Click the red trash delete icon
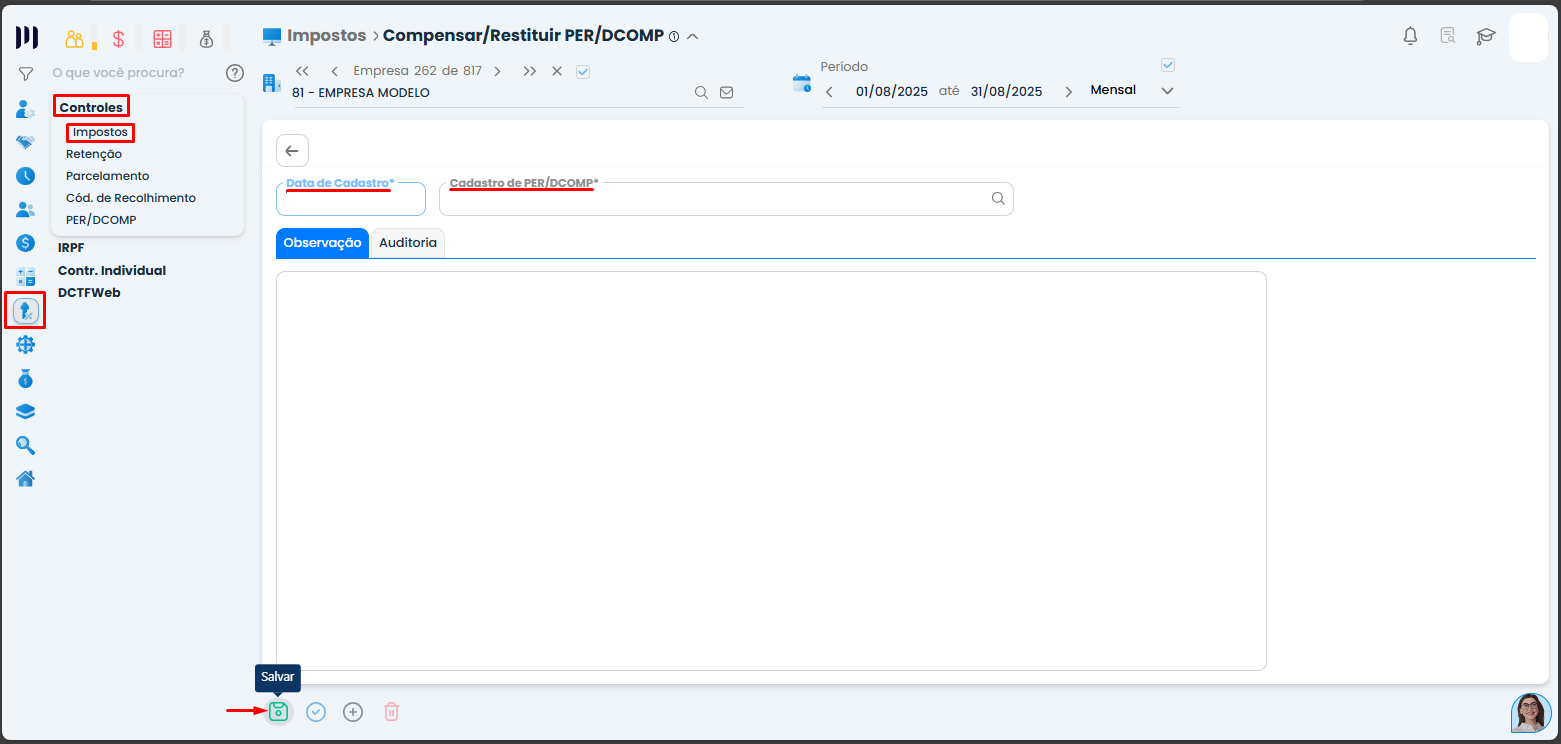1561x744 pixels. (x=392, y=712)
